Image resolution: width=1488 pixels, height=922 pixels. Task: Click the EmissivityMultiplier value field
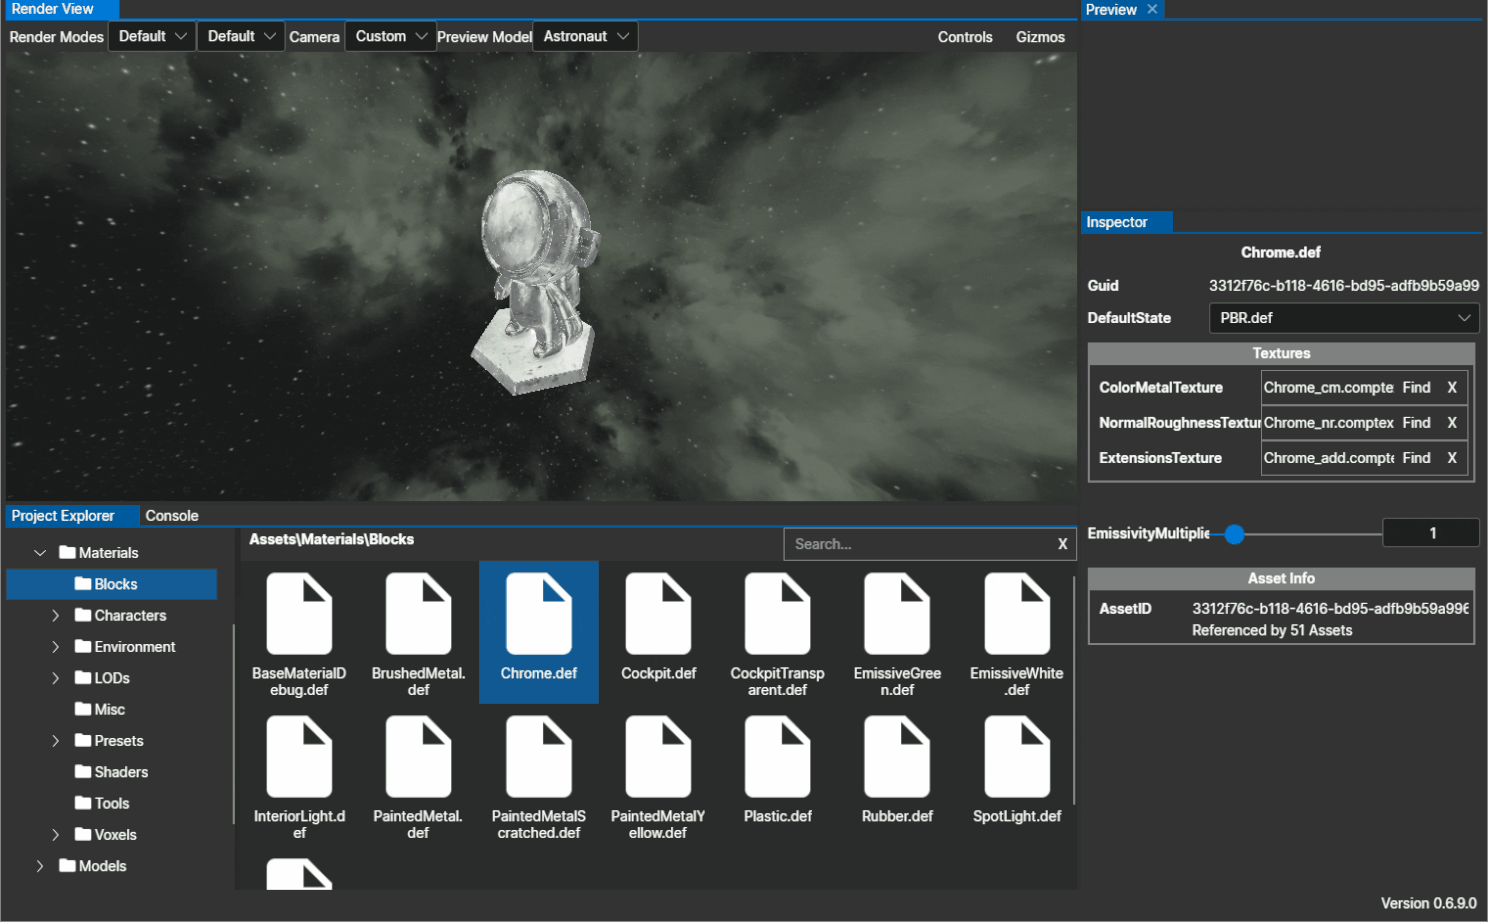click(x=1431, y=533)
